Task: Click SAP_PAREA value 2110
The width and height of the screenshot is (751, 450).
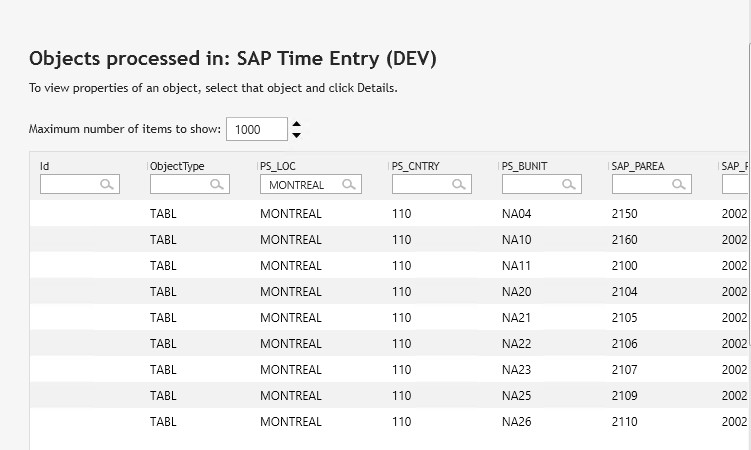Action: [625, 421]
